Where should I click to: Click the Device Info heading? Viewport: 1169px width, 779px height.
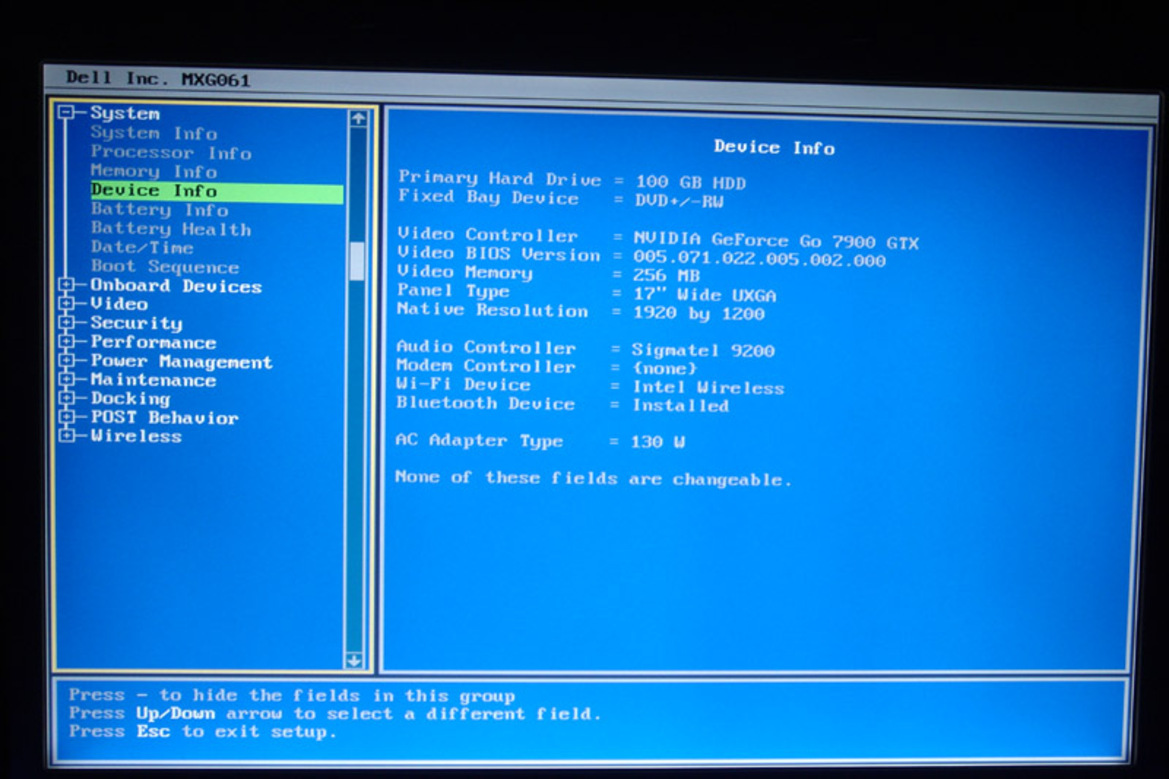click(774, 147)
